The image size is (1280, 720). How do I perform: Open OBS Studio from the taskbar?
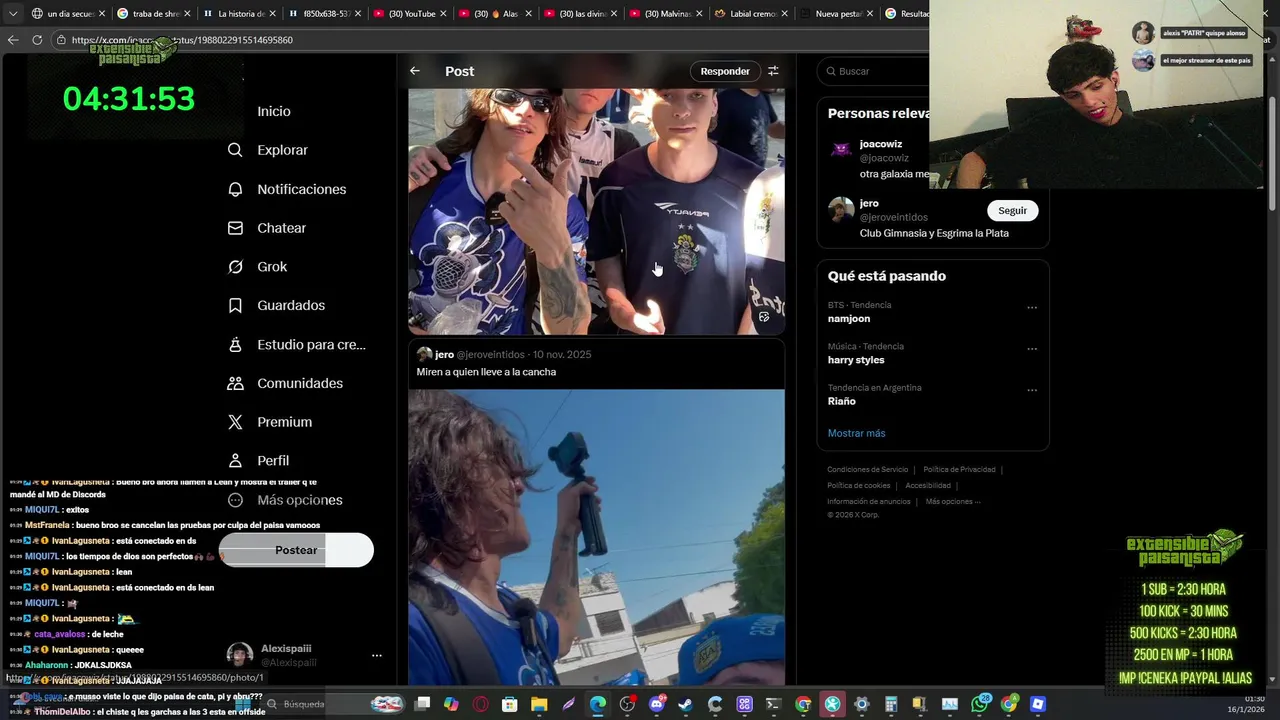(627, 704)
